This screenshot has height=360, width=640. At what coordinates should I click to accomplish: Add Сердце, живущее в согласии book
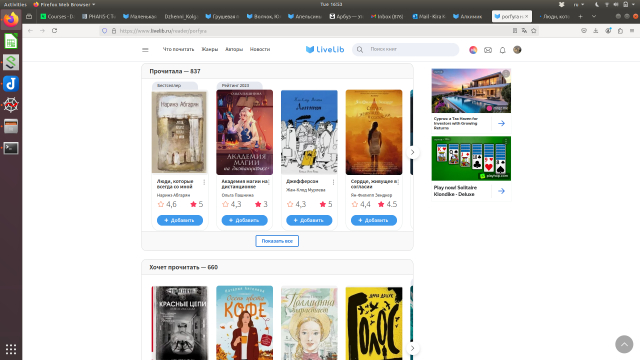click(x=374, y=220)
